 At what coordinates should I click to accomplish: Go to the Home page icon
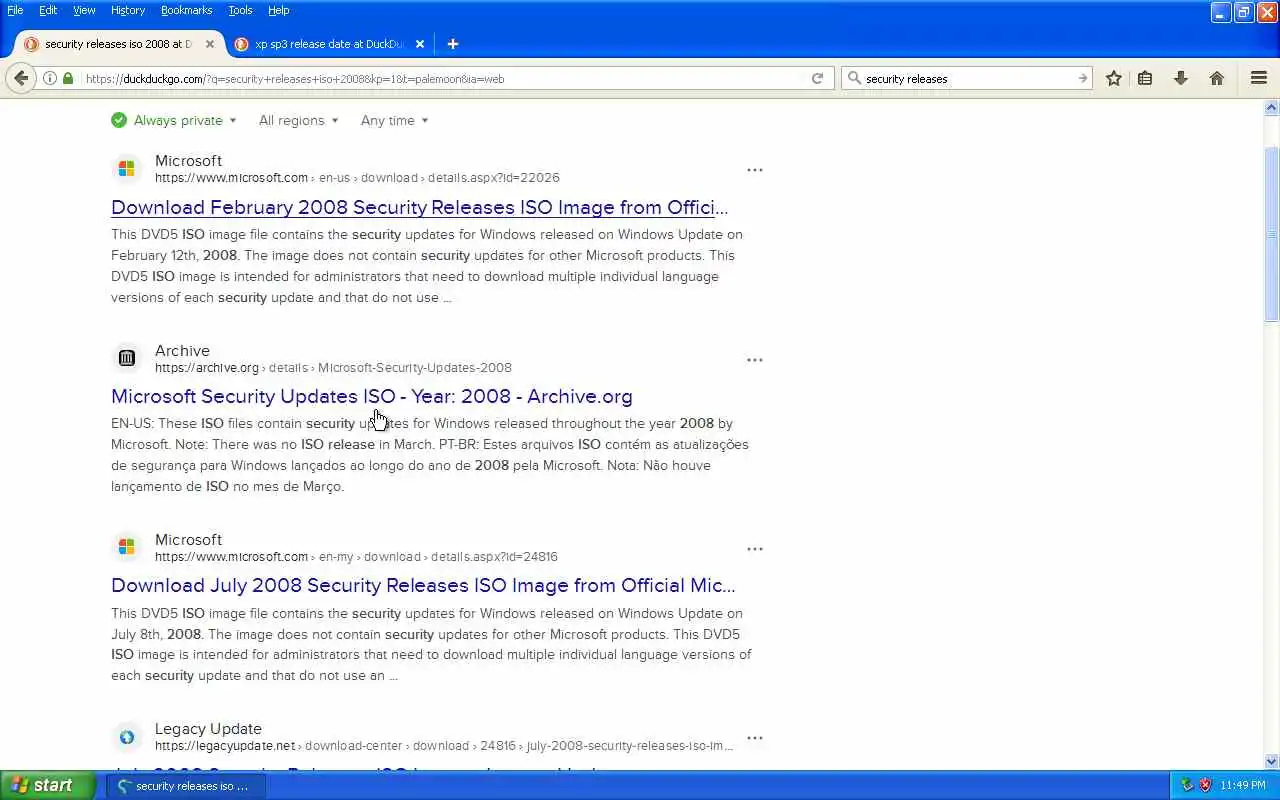tap(1217, 78)
